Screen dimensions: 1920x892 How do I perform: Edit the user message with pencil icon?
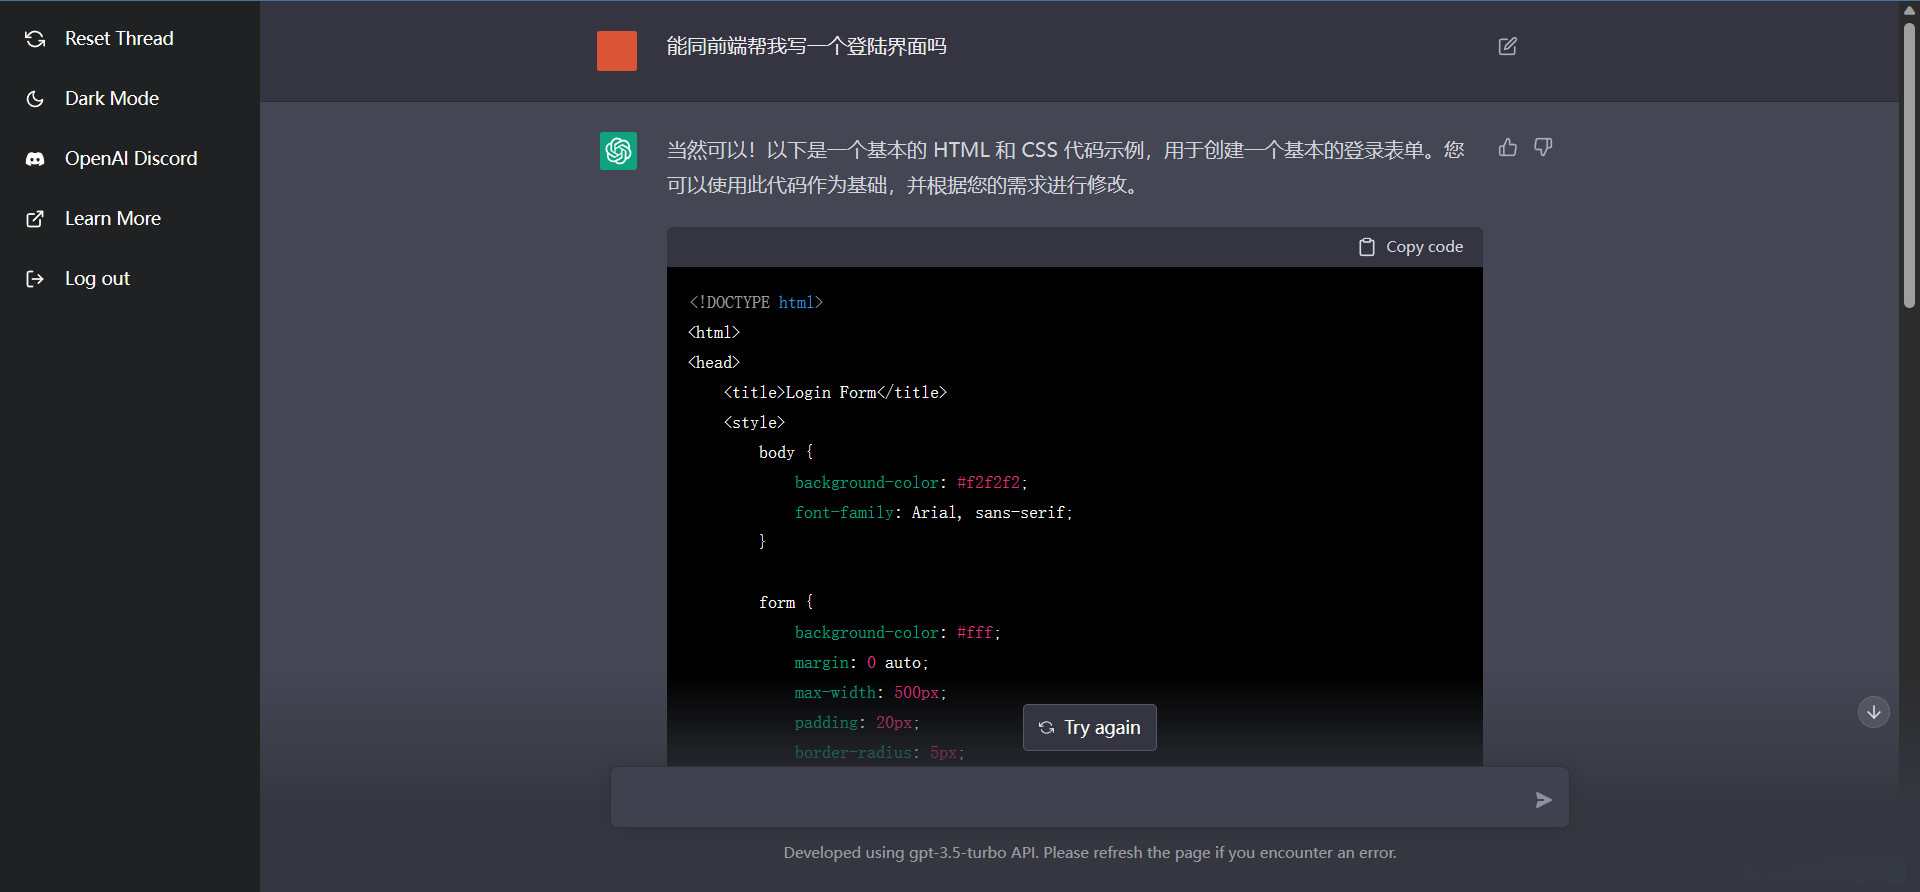pos(1508,46)
